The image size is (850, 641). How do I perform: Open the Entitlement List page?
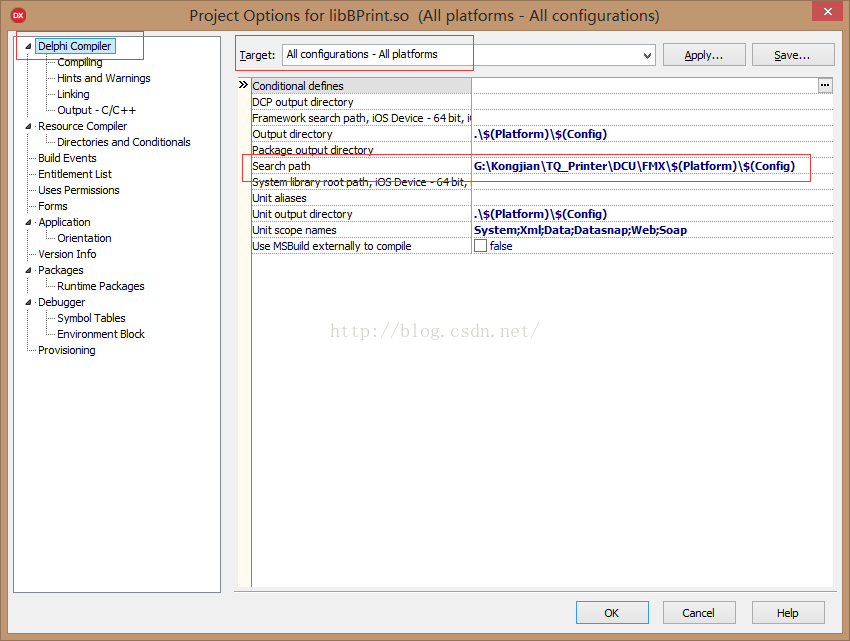(x=75, y=174)
